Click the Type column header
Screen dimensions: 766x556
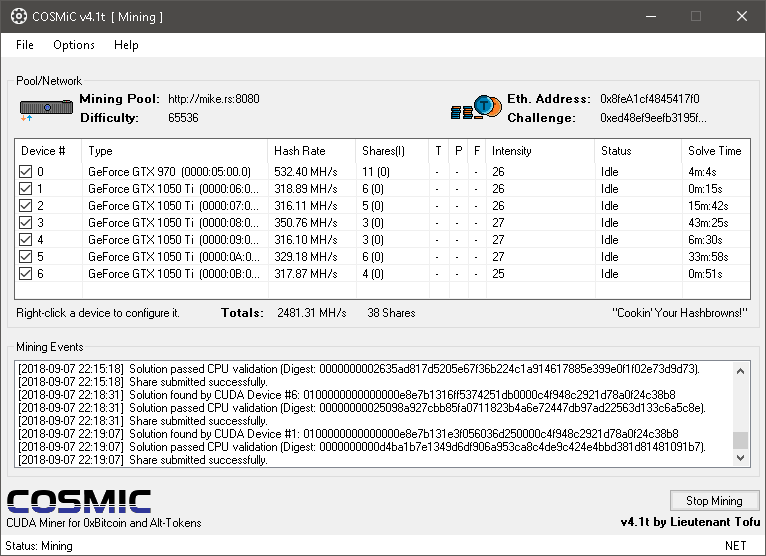175,151
